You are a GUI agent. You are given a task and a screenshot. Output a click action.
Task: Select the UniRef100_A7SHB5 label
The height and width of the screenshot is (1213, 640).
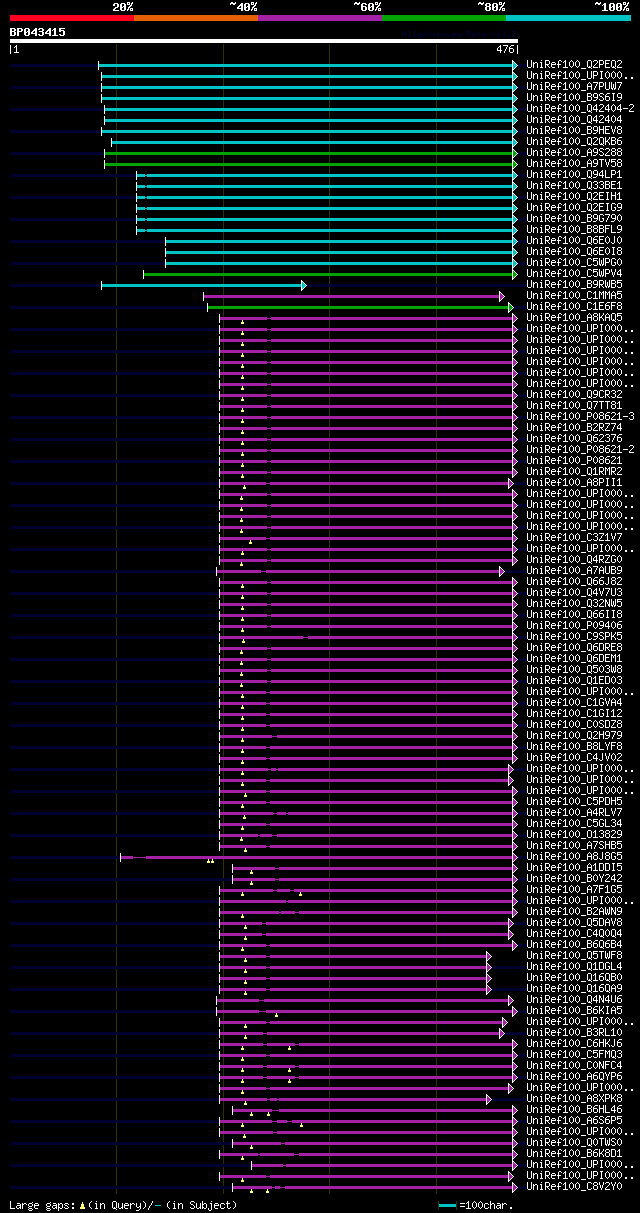[574, 845]
